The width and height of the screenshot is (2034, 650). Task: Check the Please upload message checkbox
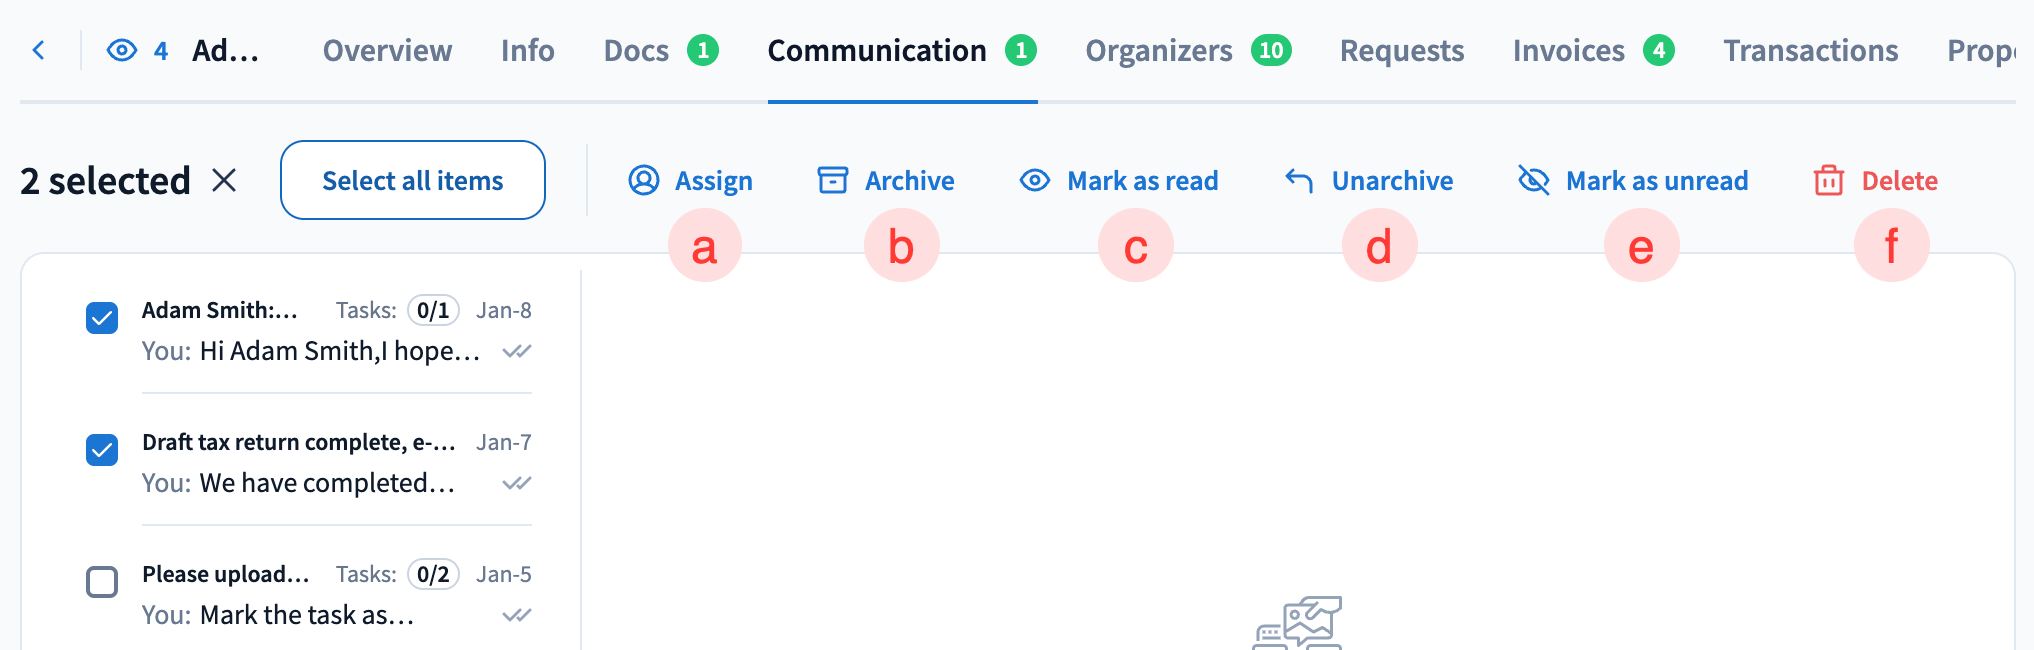click(x=102, y=582)
